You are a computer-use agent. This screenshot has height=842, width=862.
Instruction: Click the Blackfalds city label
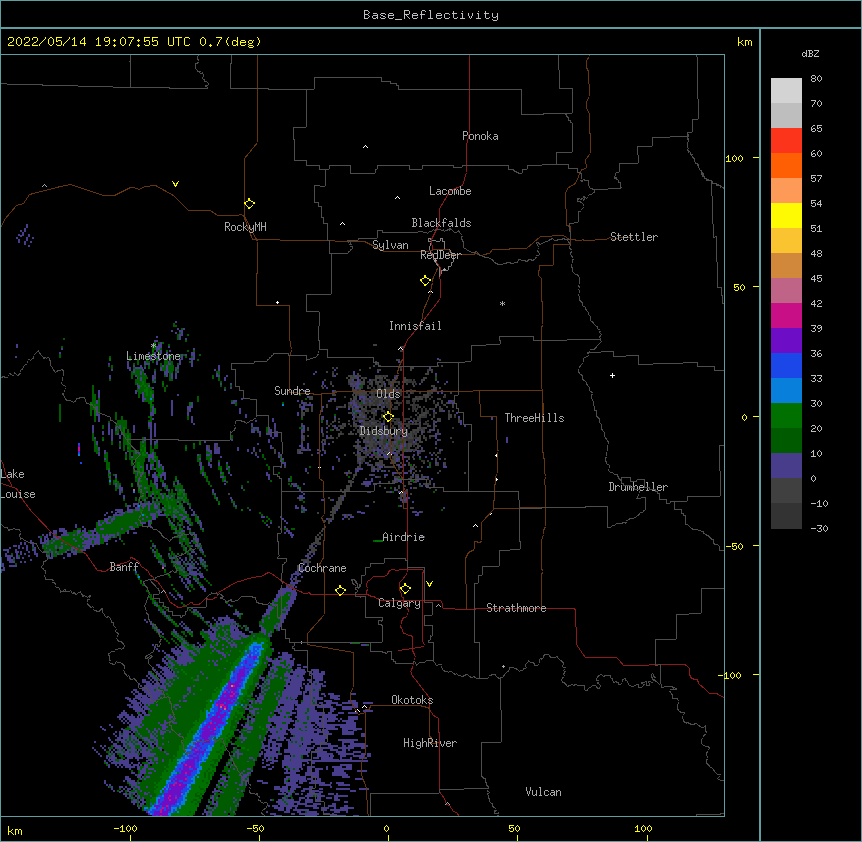441,223
